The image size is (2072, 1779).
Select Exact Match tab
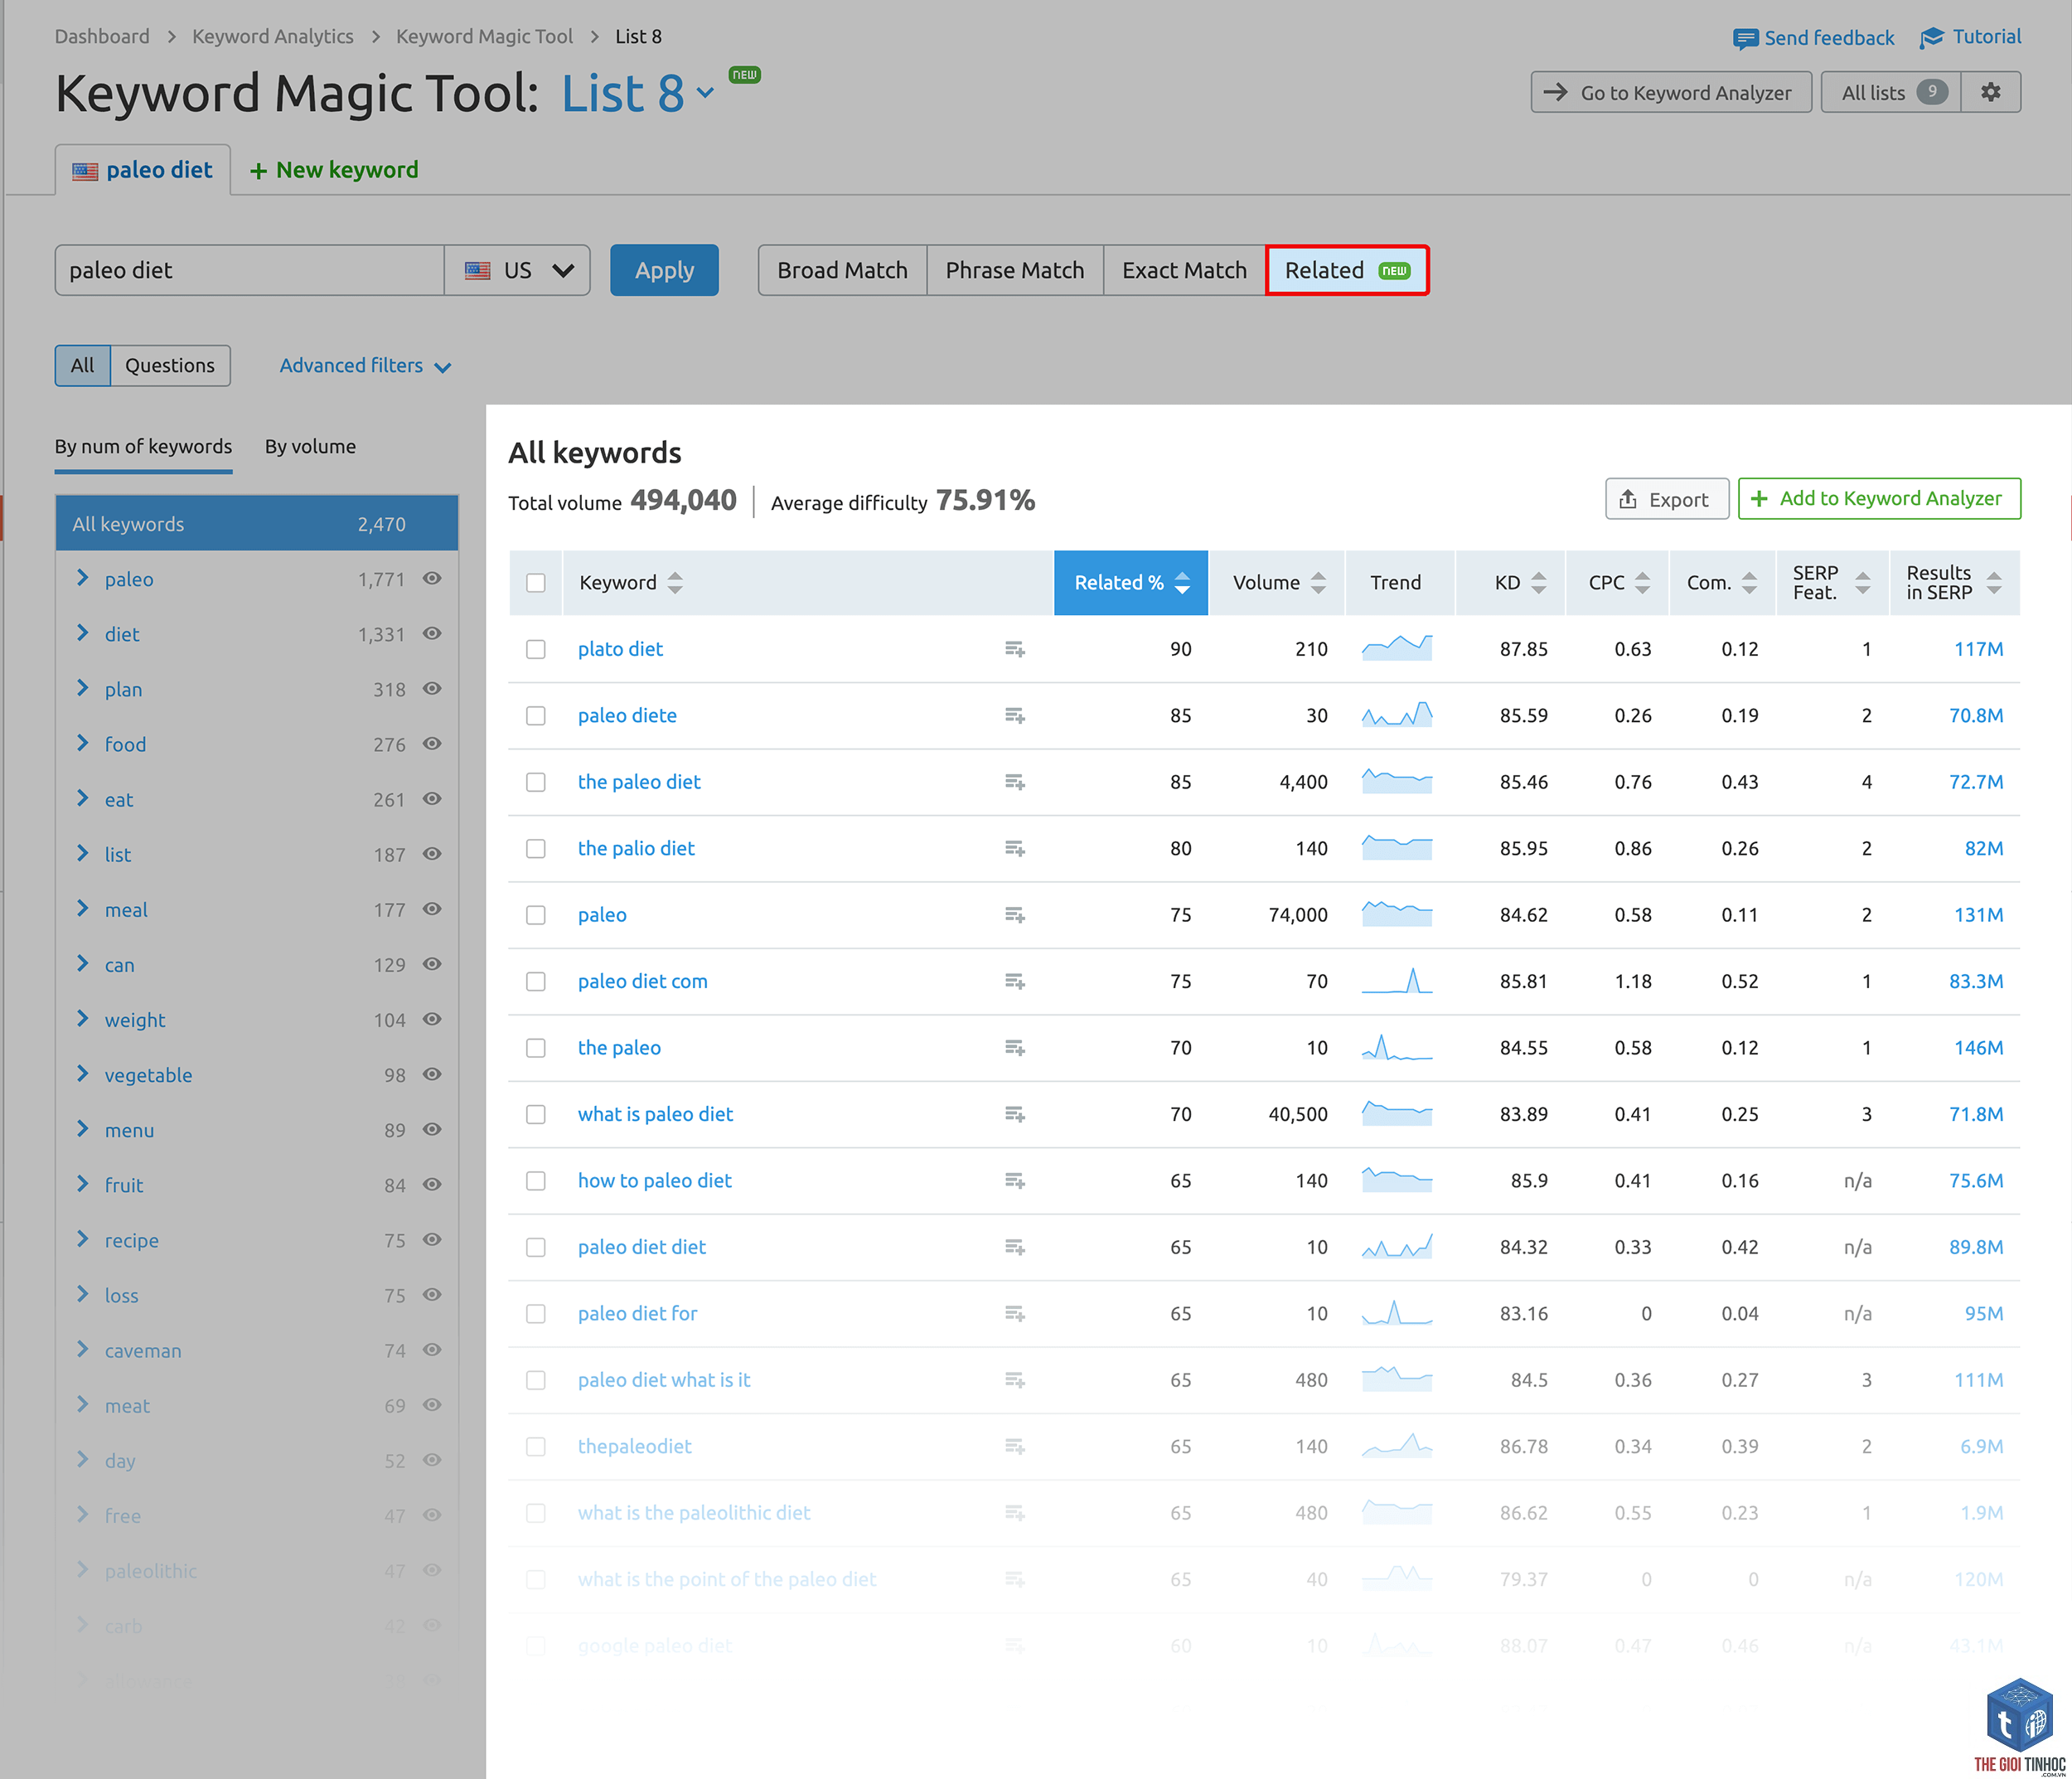point(1184,270)
